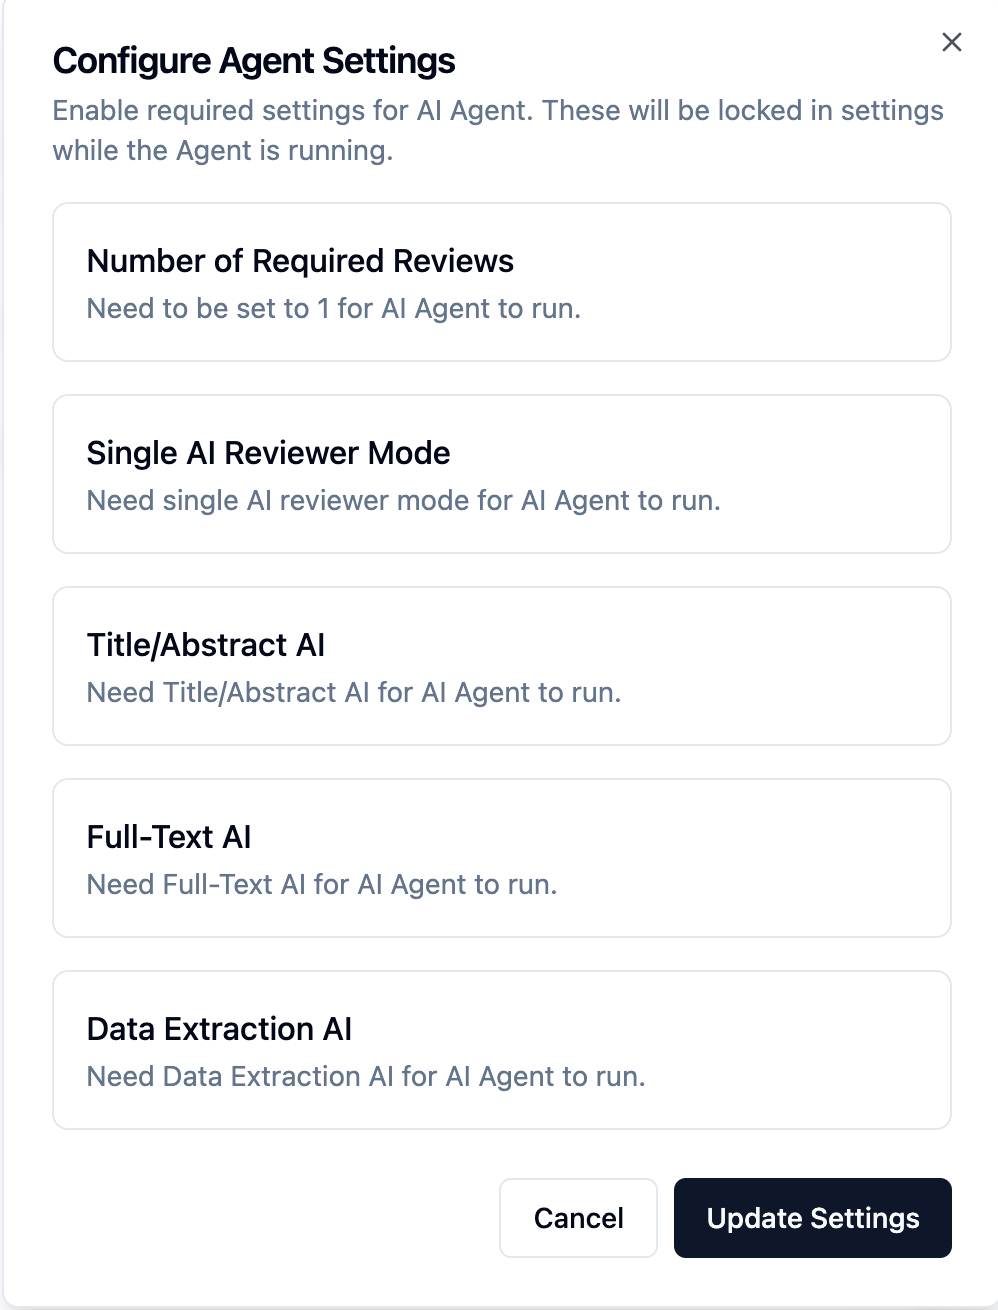Image resolution: width=998 pixels, height=1310 pixels.
Task: Click the word 'Mode' in the Single AI Reviewer title
Action: coord(408,453)
